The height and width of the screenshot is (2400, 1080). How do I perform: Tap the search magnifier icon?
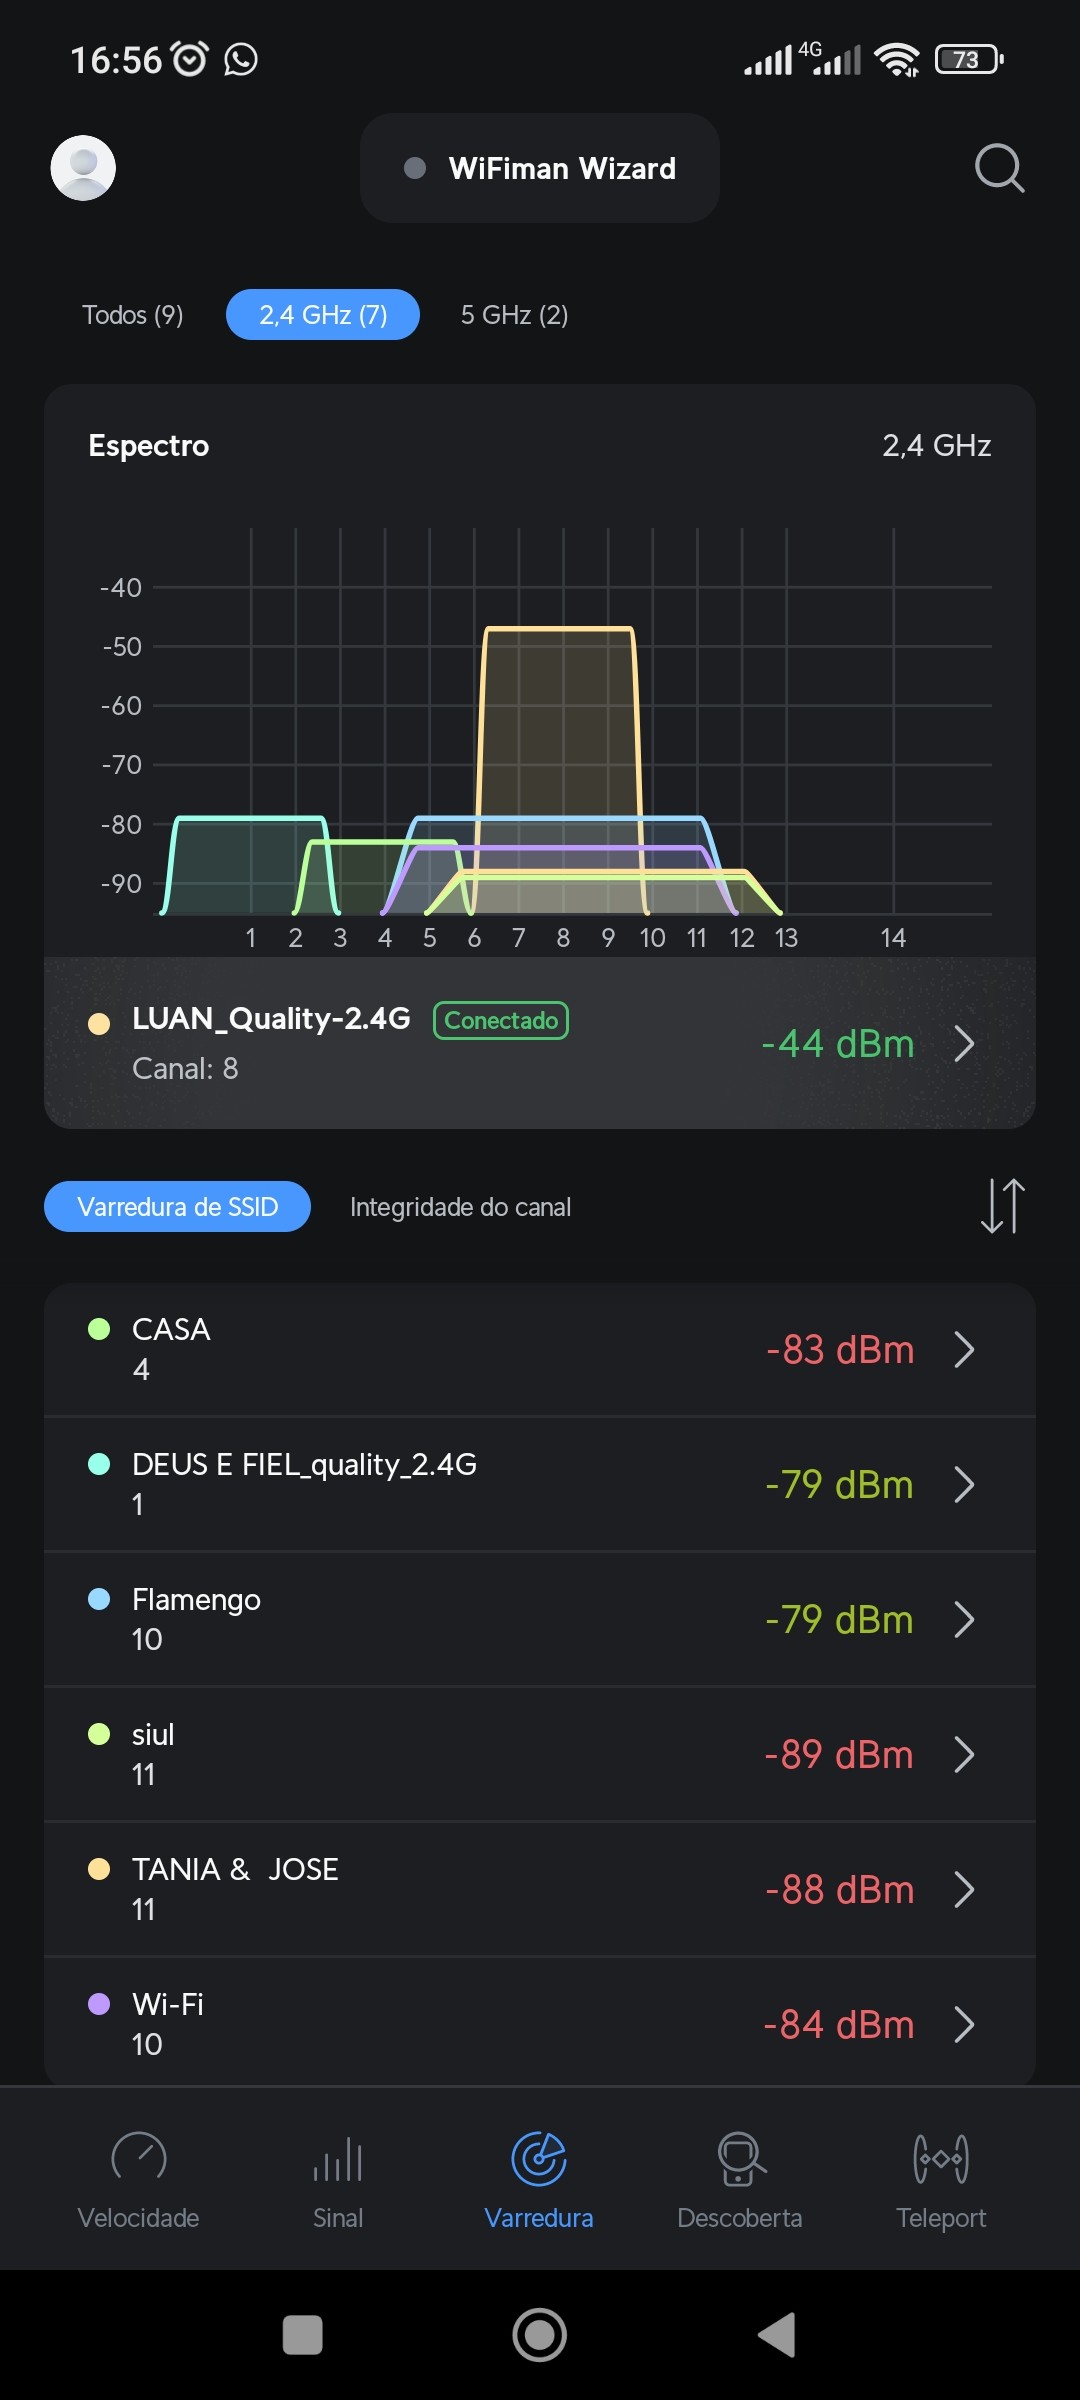999,168
